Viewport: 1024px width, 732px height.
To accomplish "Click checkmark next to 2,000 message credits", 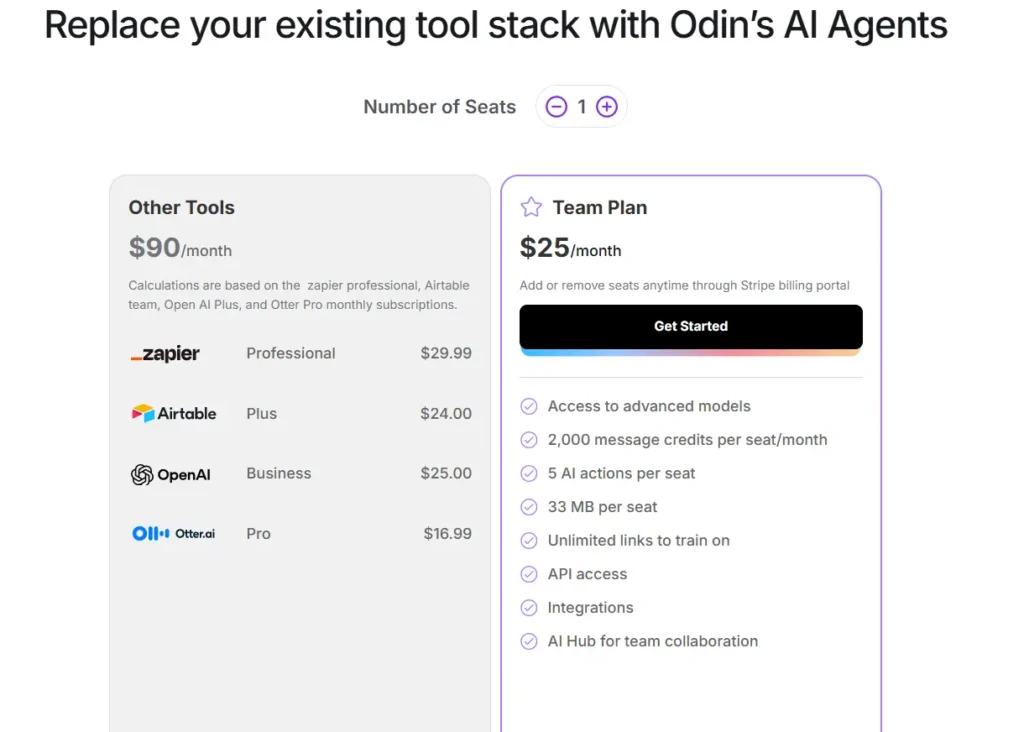I will pos(529,440).
